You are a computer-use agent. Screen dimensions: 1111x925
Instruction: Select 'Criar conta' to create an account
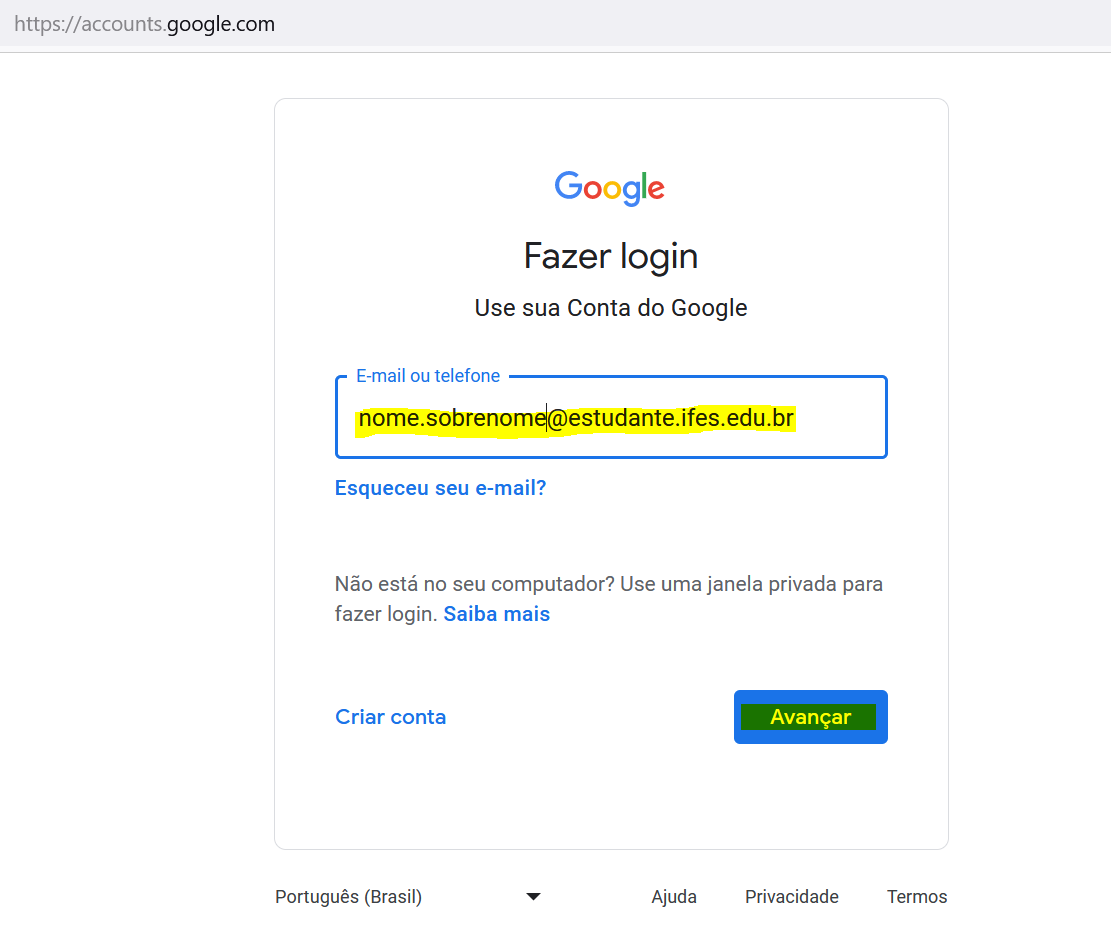(391, 717)
